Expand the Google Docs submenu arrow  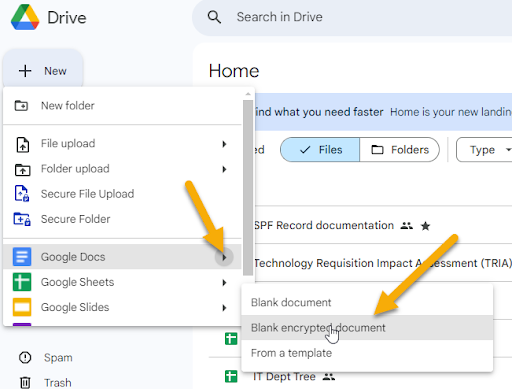click(x=224, y=257)
